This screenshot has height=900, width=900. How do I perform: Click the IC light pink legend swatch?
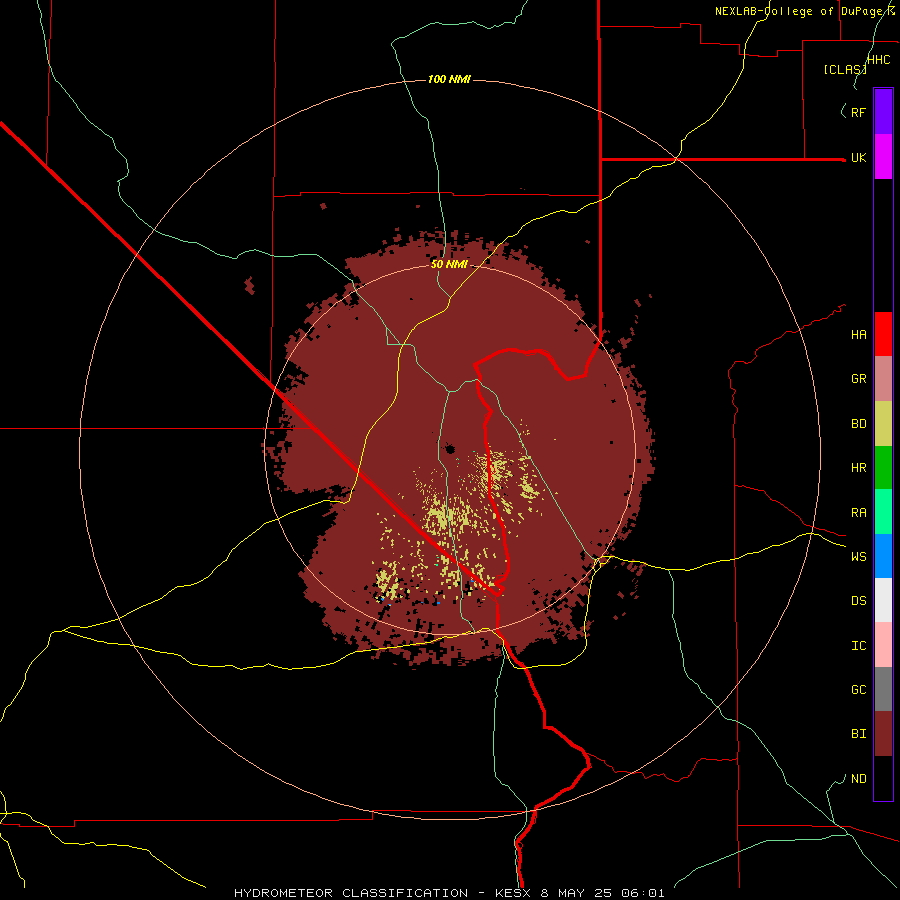(x=883, y=645)
